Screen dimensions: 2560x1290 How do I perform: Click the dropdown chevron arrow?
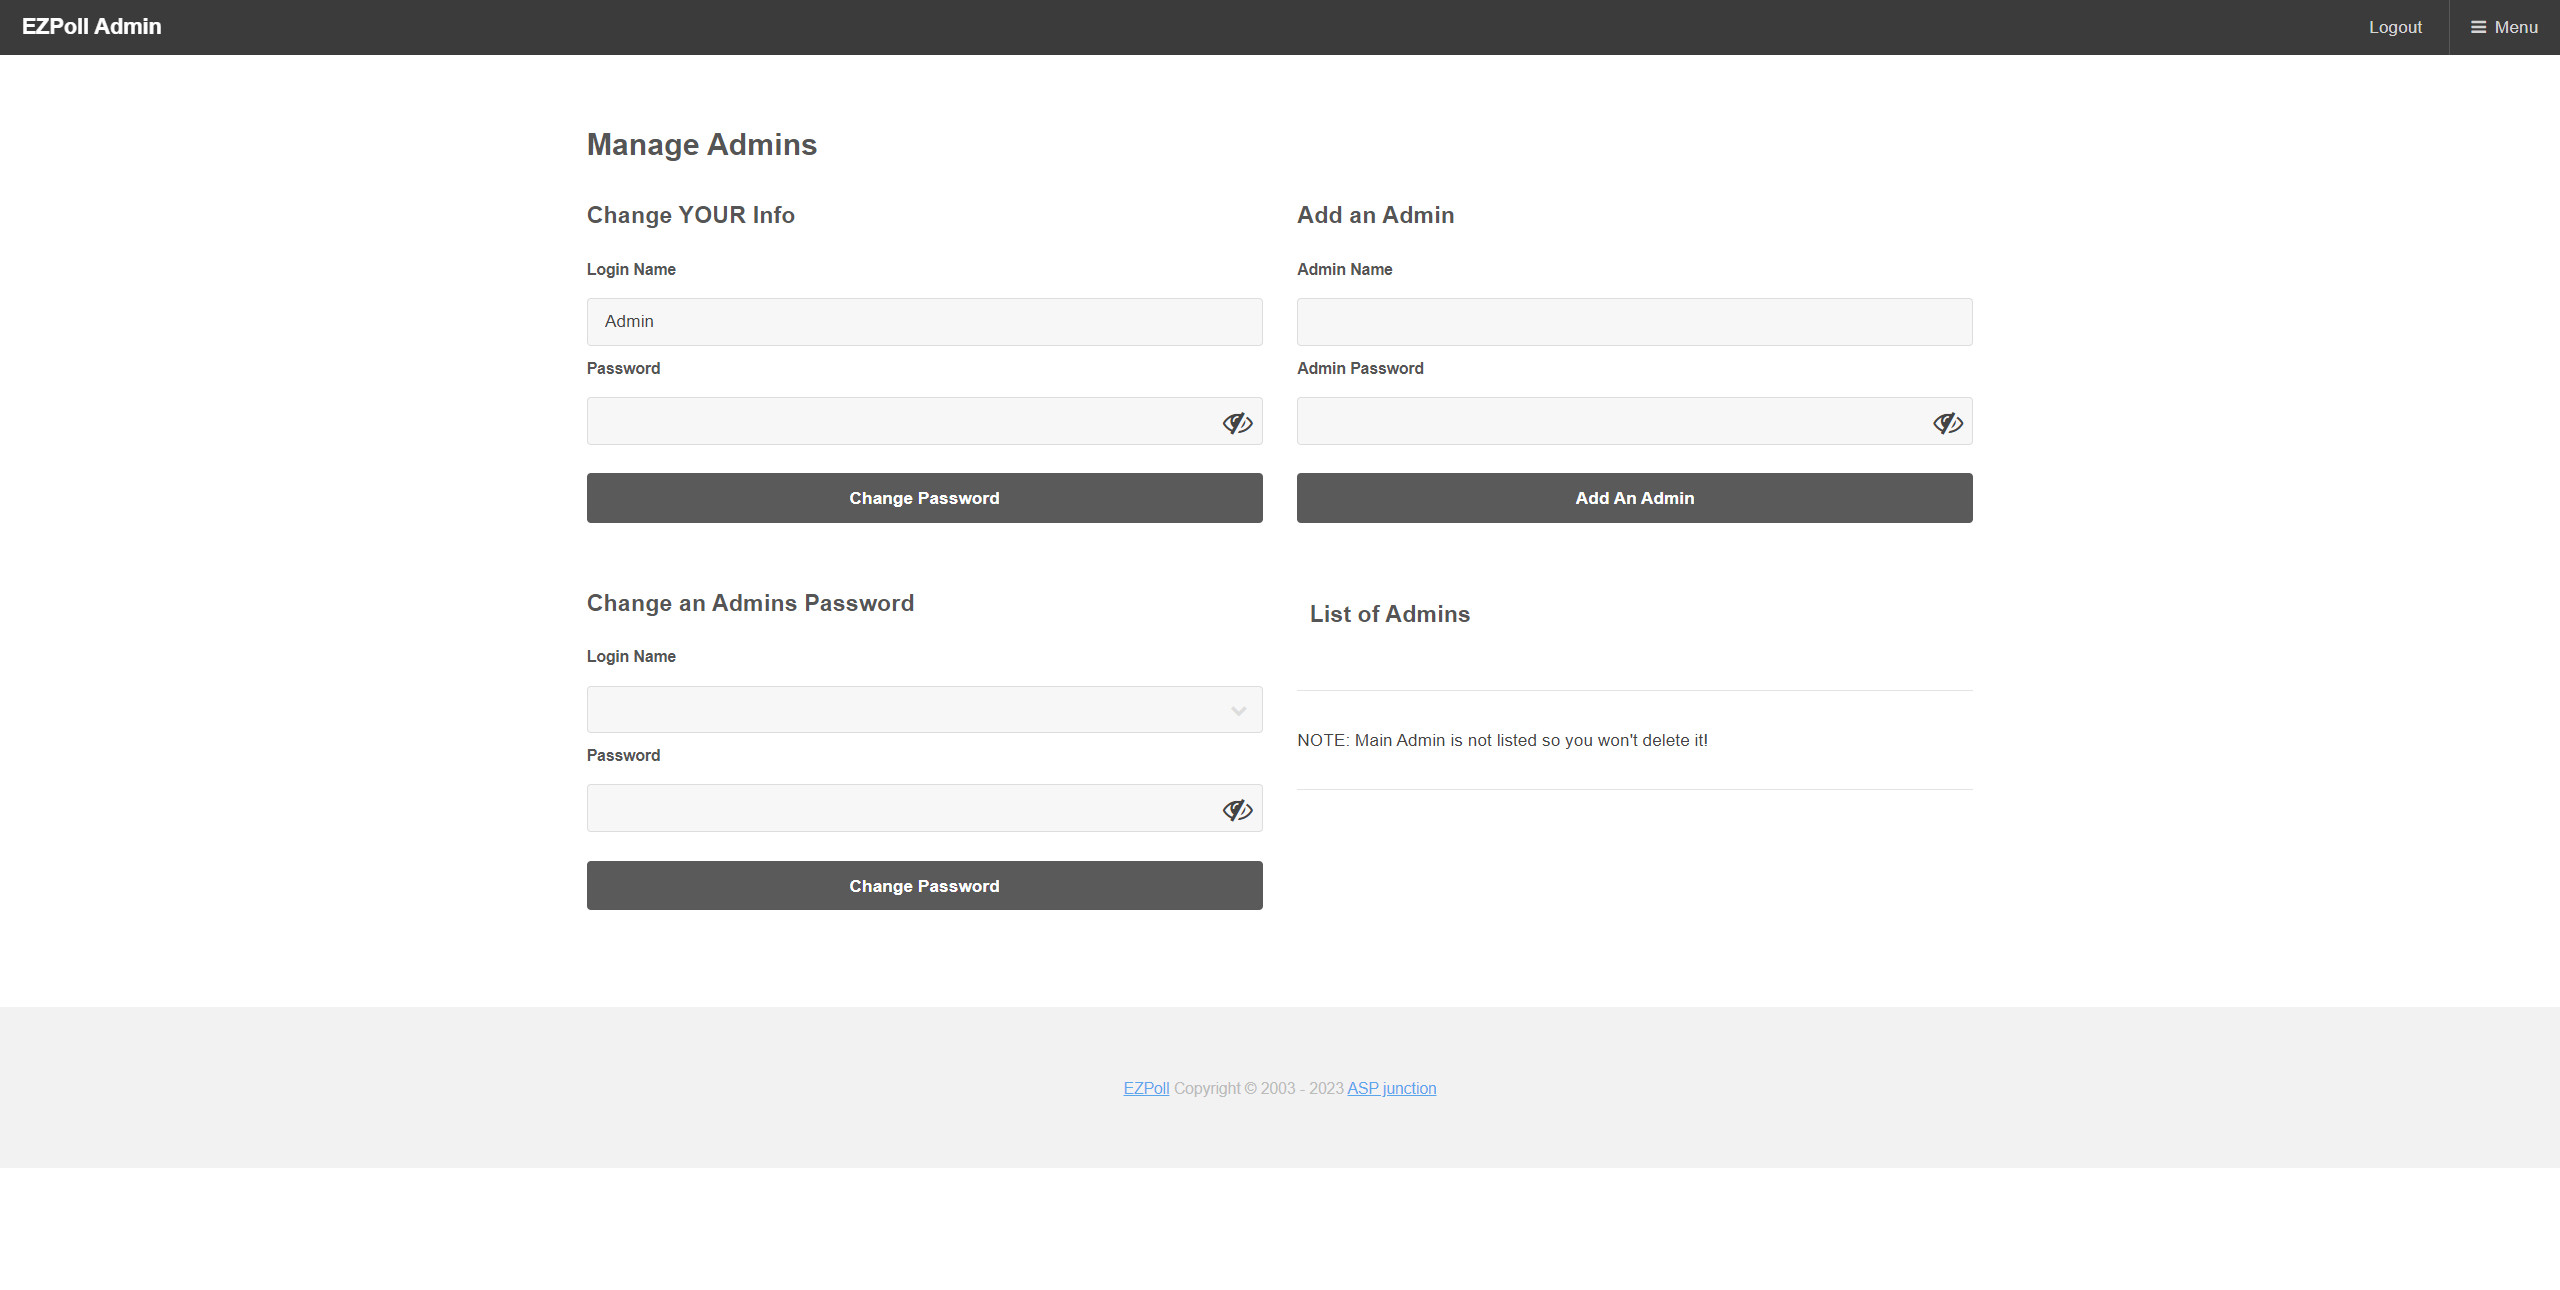pyautogui.click(x=1238, y=711)
